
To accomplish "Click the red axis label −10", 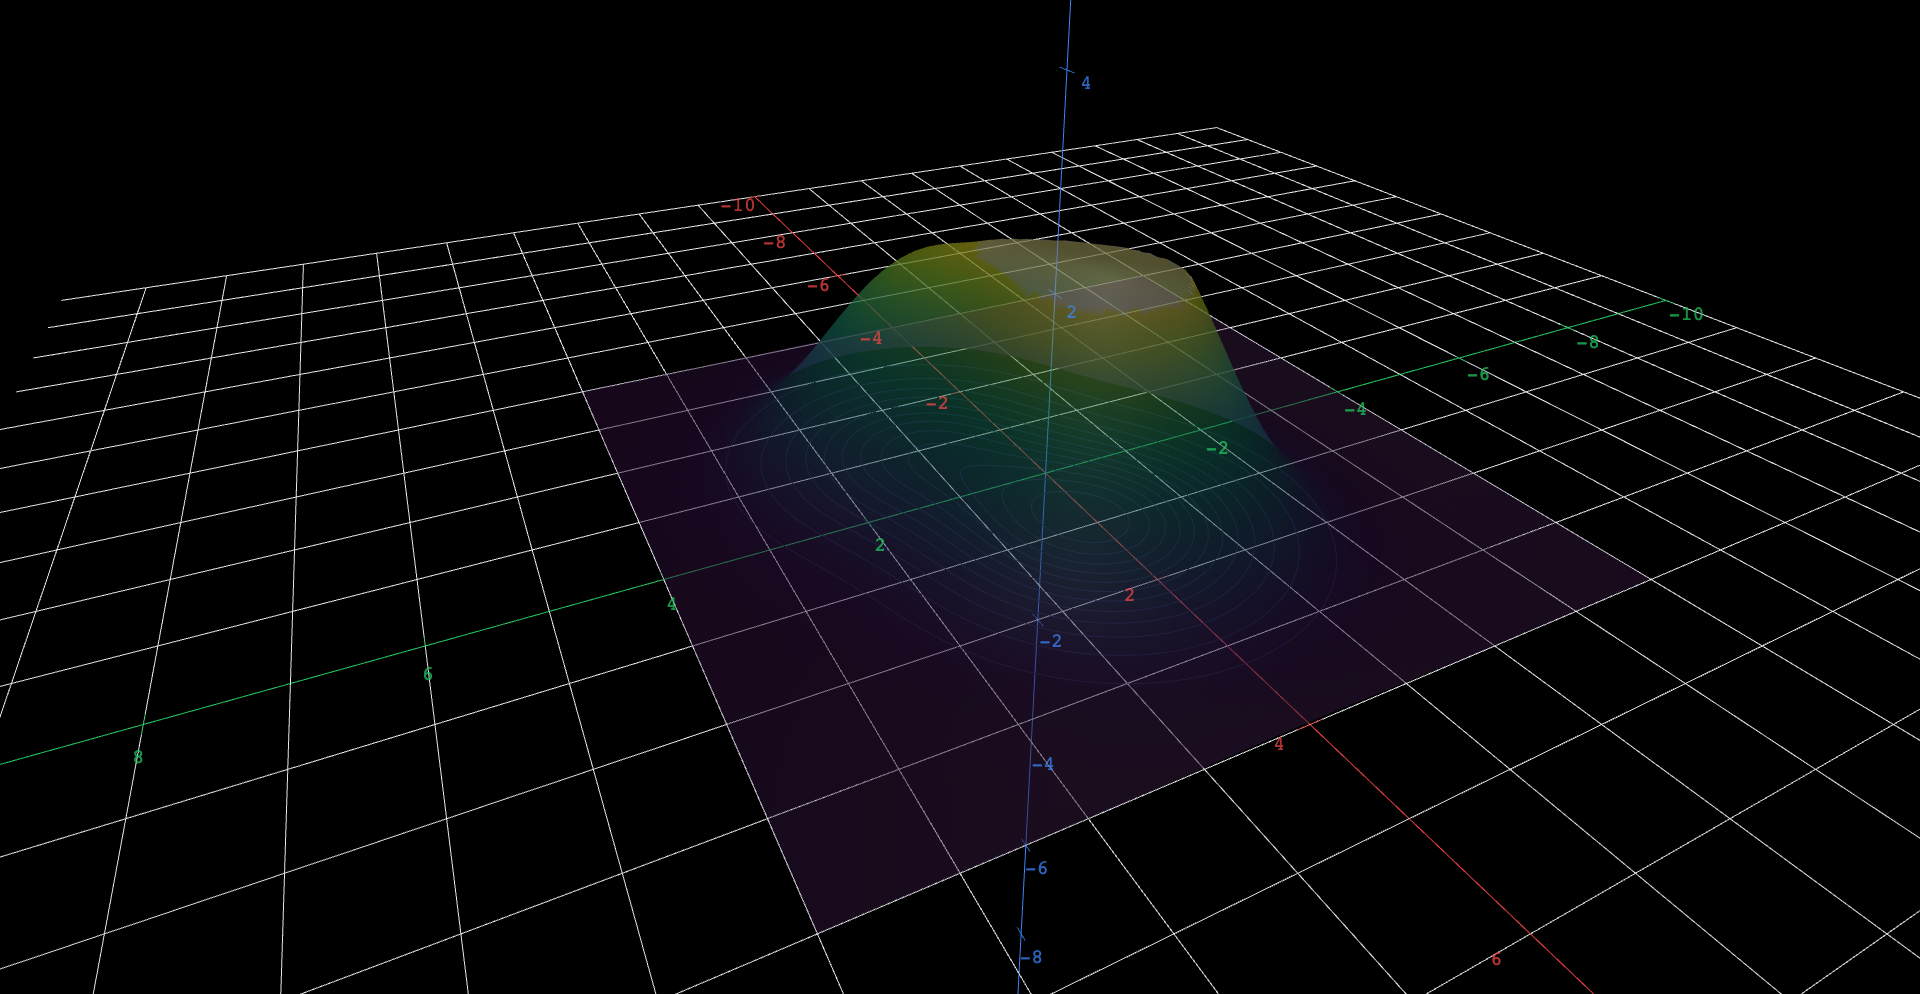I will coord(738,205).
